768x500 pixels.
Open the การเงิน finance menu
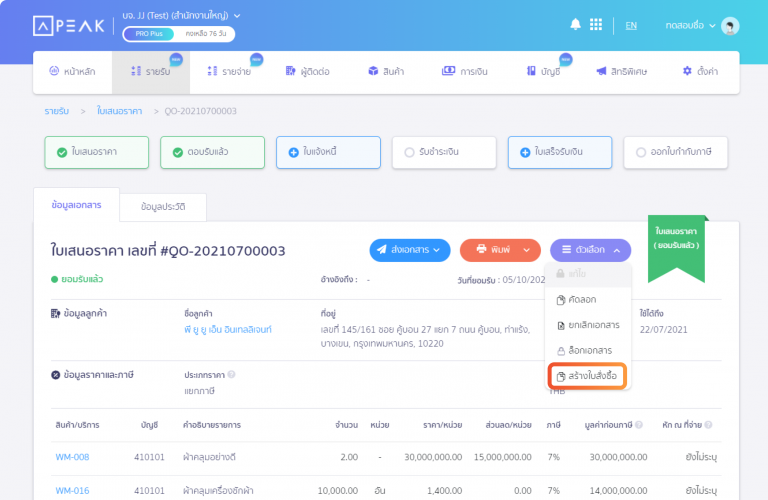click(465, 72)
